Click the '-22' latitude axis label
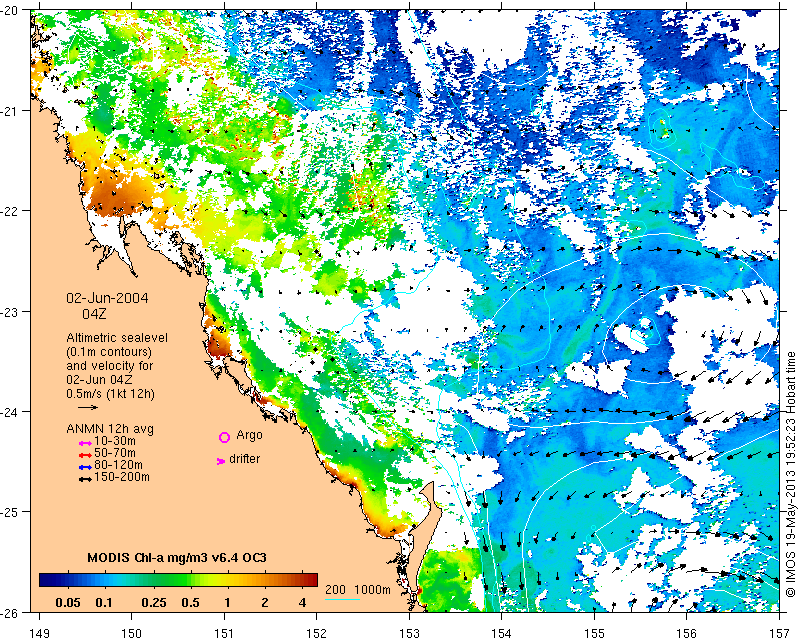 9,211
